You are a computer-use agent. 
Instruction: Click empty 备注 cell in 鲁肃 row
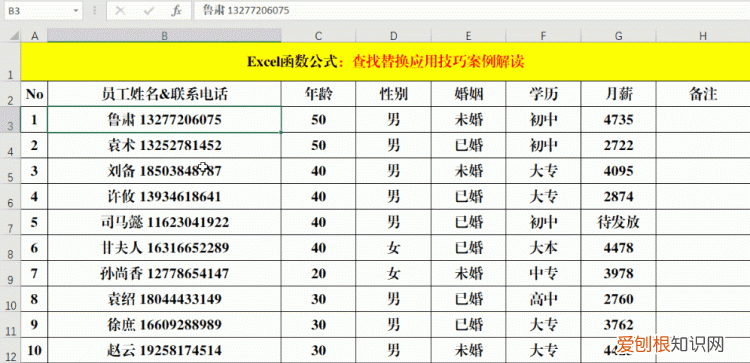[x=703, y=120]
